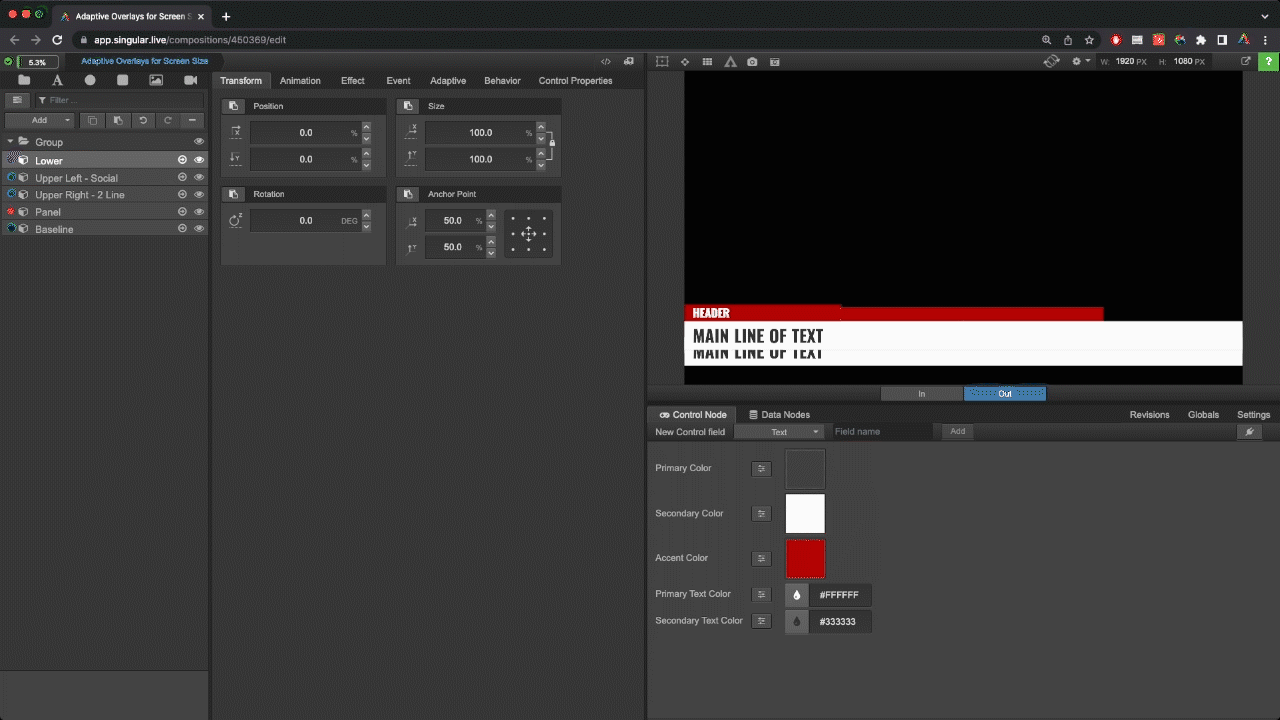The width and height of the screenshot is (1280, 720).
Task: Click the layer Filter input field
Action: pyautogui.click(x=118, y=100)
